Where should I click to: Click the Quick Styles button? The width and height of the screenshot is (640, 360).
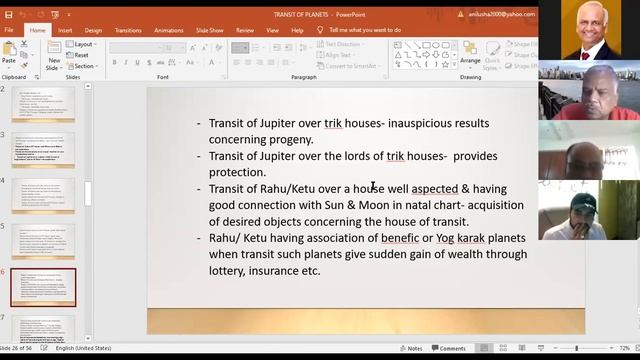pos(492,56)
